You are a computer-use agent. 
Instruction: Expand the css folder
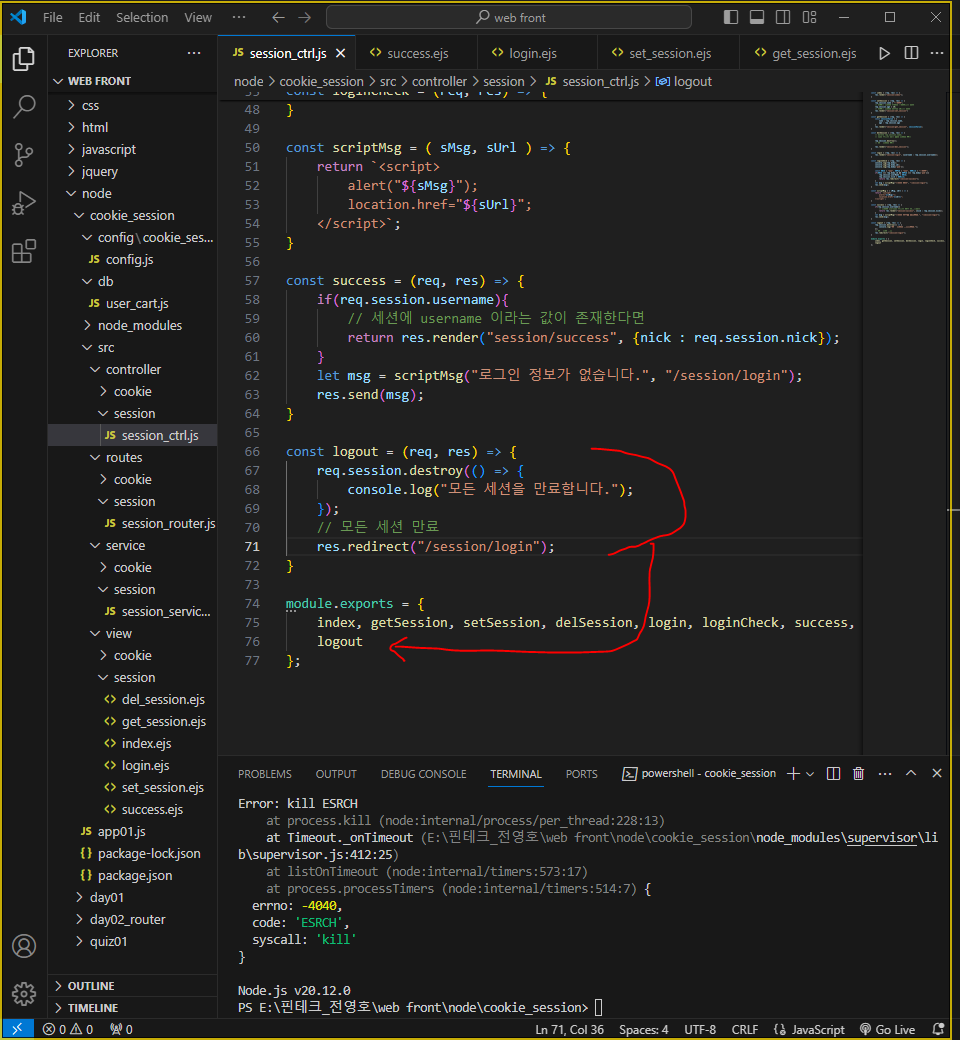click(x=133, y=105)
